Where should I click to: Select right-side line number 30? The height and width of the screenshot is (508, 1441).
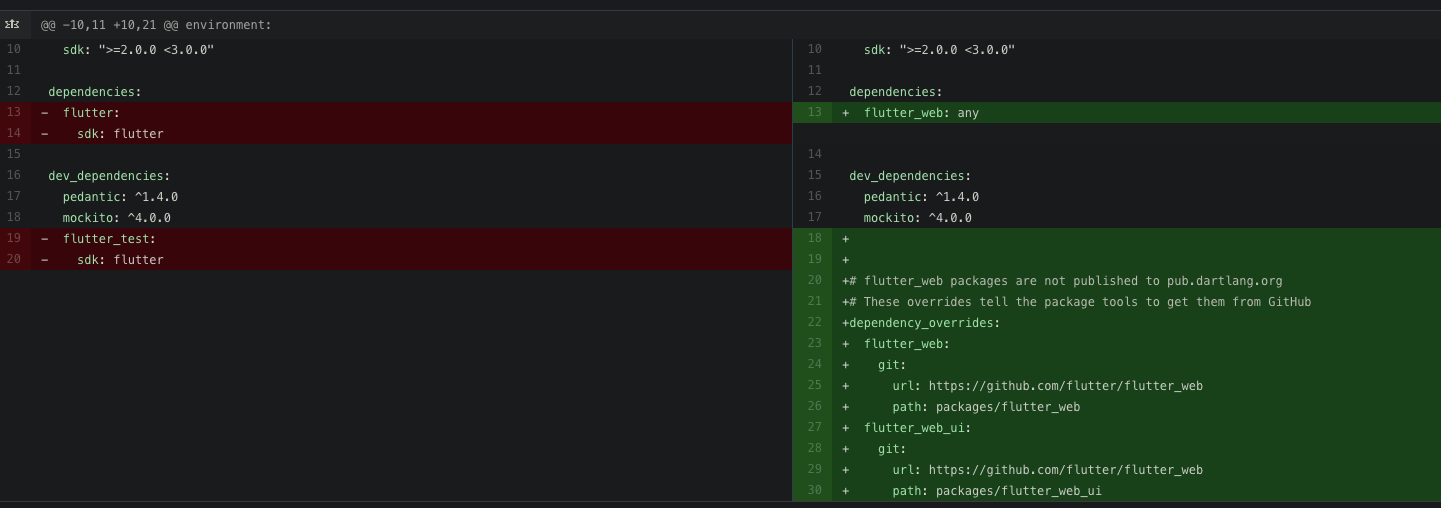point(814,490)
